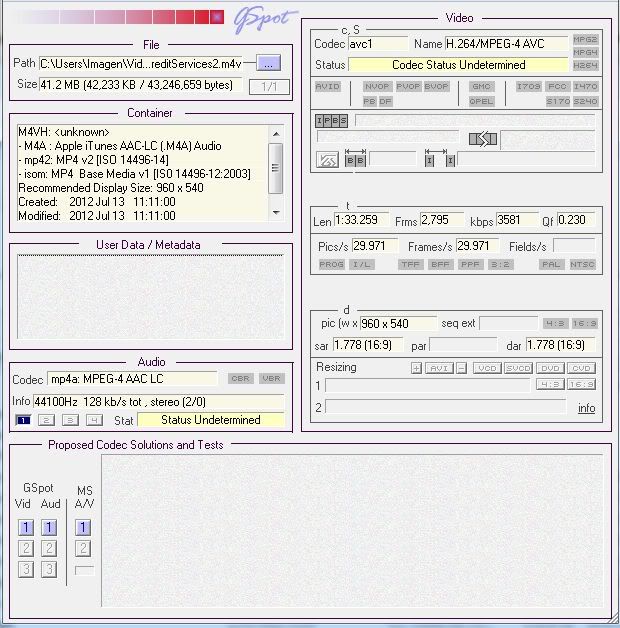Click the Container list scroll up arrow

(x=276, y=134)
